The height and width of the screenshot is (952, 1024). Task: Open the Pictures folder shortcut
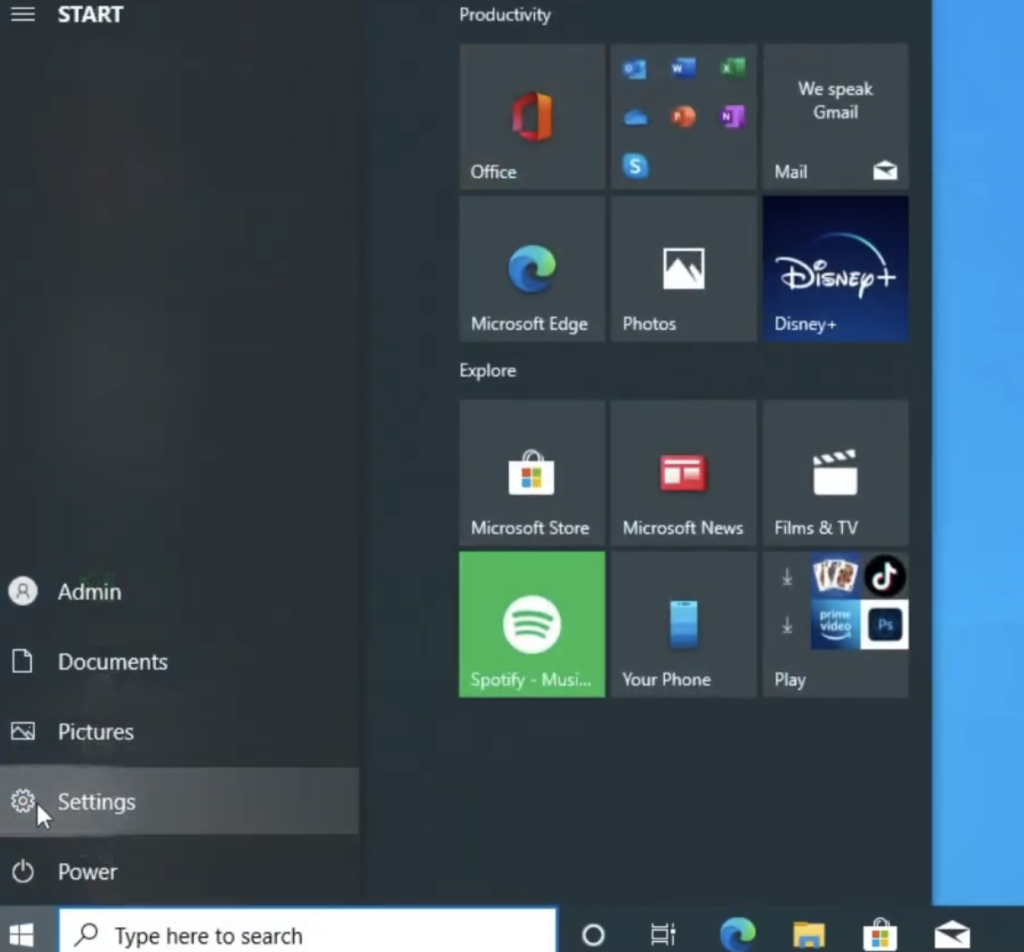(95, 732)
